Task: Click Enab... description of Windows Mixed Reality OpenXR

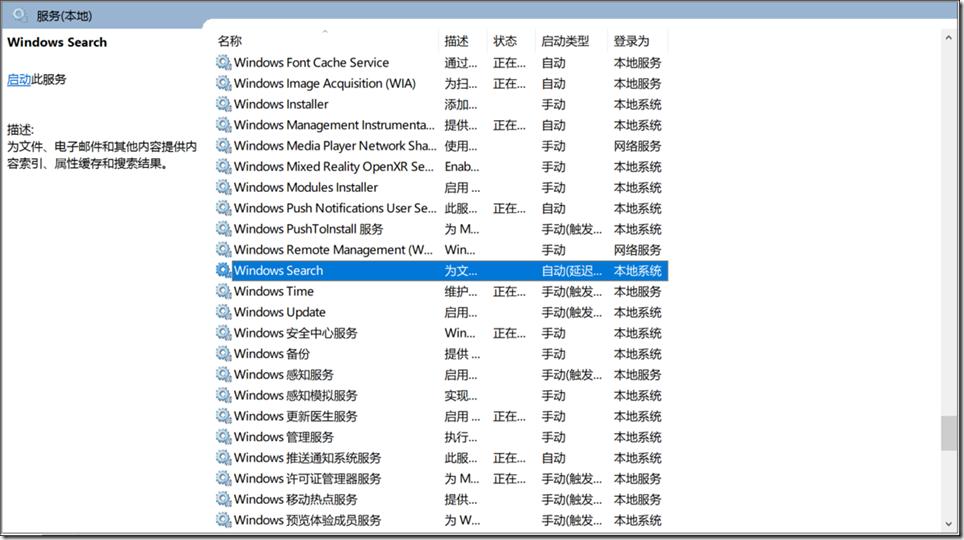Action: pyautogui.click(x=462, y=166)
